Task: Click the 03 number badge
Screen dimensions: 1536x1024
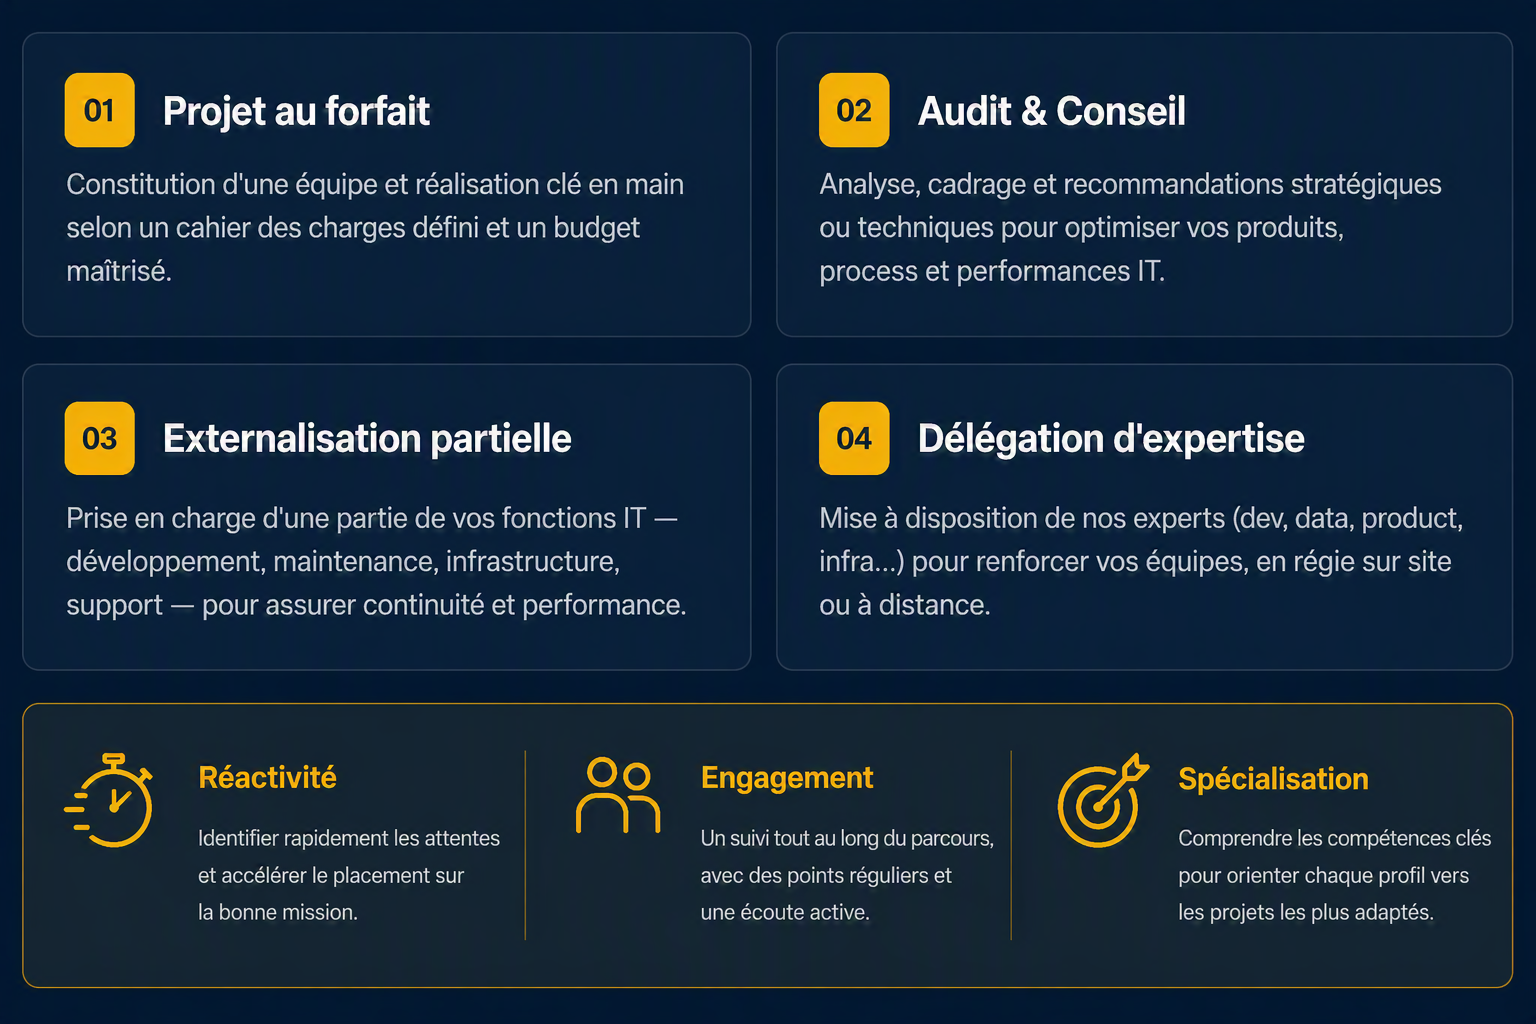Action: (x=100, y=438)
